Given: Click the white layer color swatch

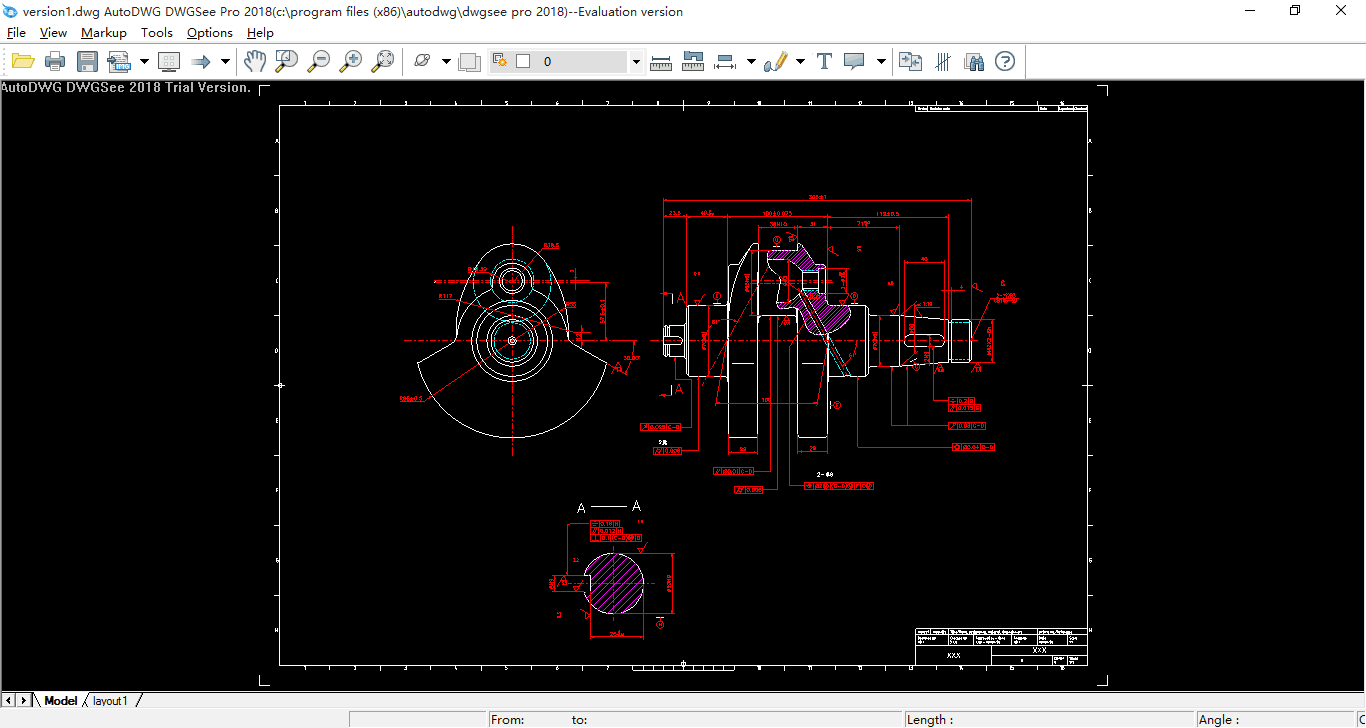Looking at the screenshot, I should coord(523,61).
